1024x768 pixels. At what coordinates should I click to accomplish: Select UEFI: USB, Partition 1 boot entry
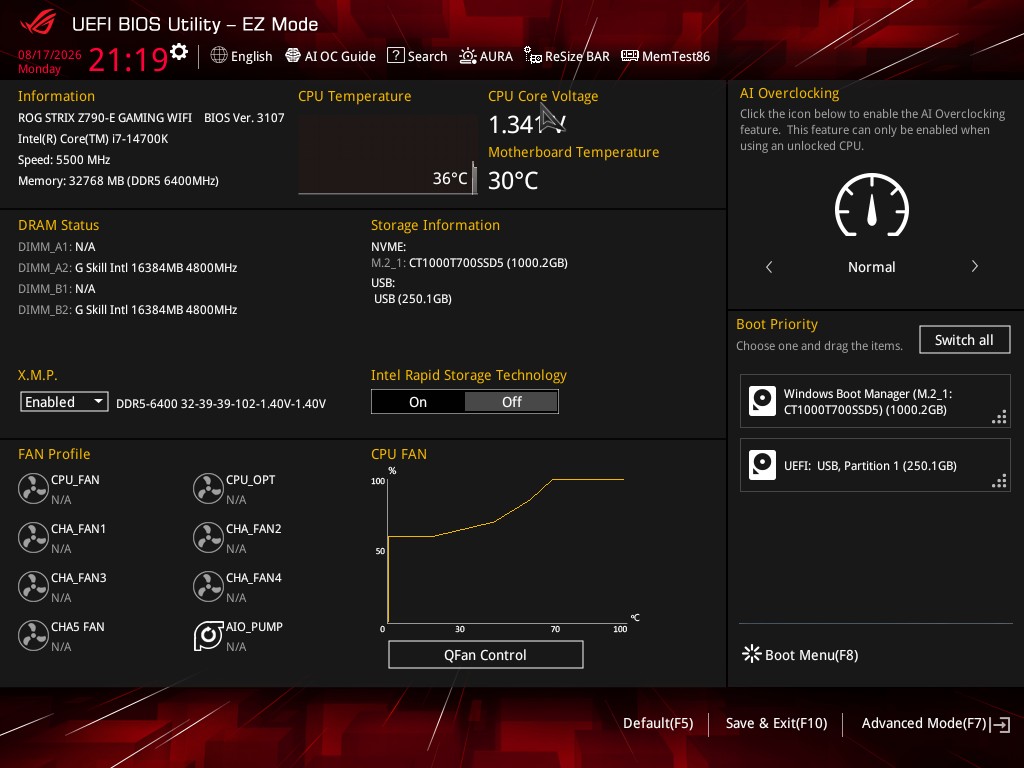click(875, 466)
